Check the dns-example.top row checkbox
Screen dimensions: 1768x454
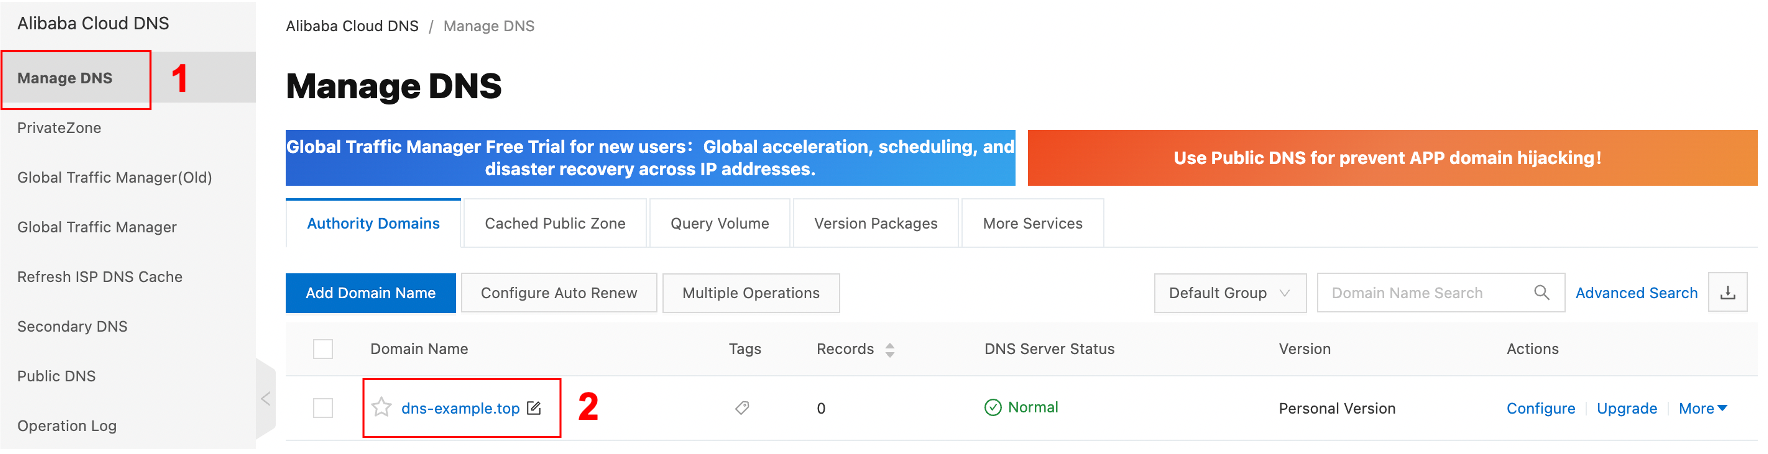pyautogui.click(x=323, y=408)
